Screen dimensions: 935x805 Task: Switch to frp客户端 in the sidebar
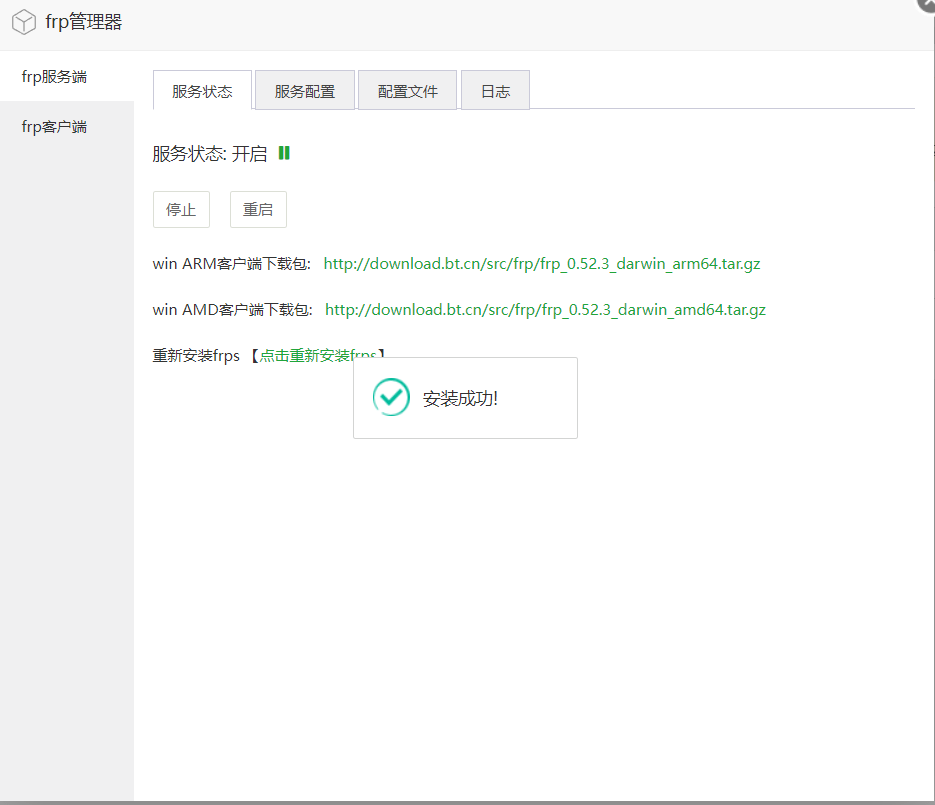(x=54, y=127)
